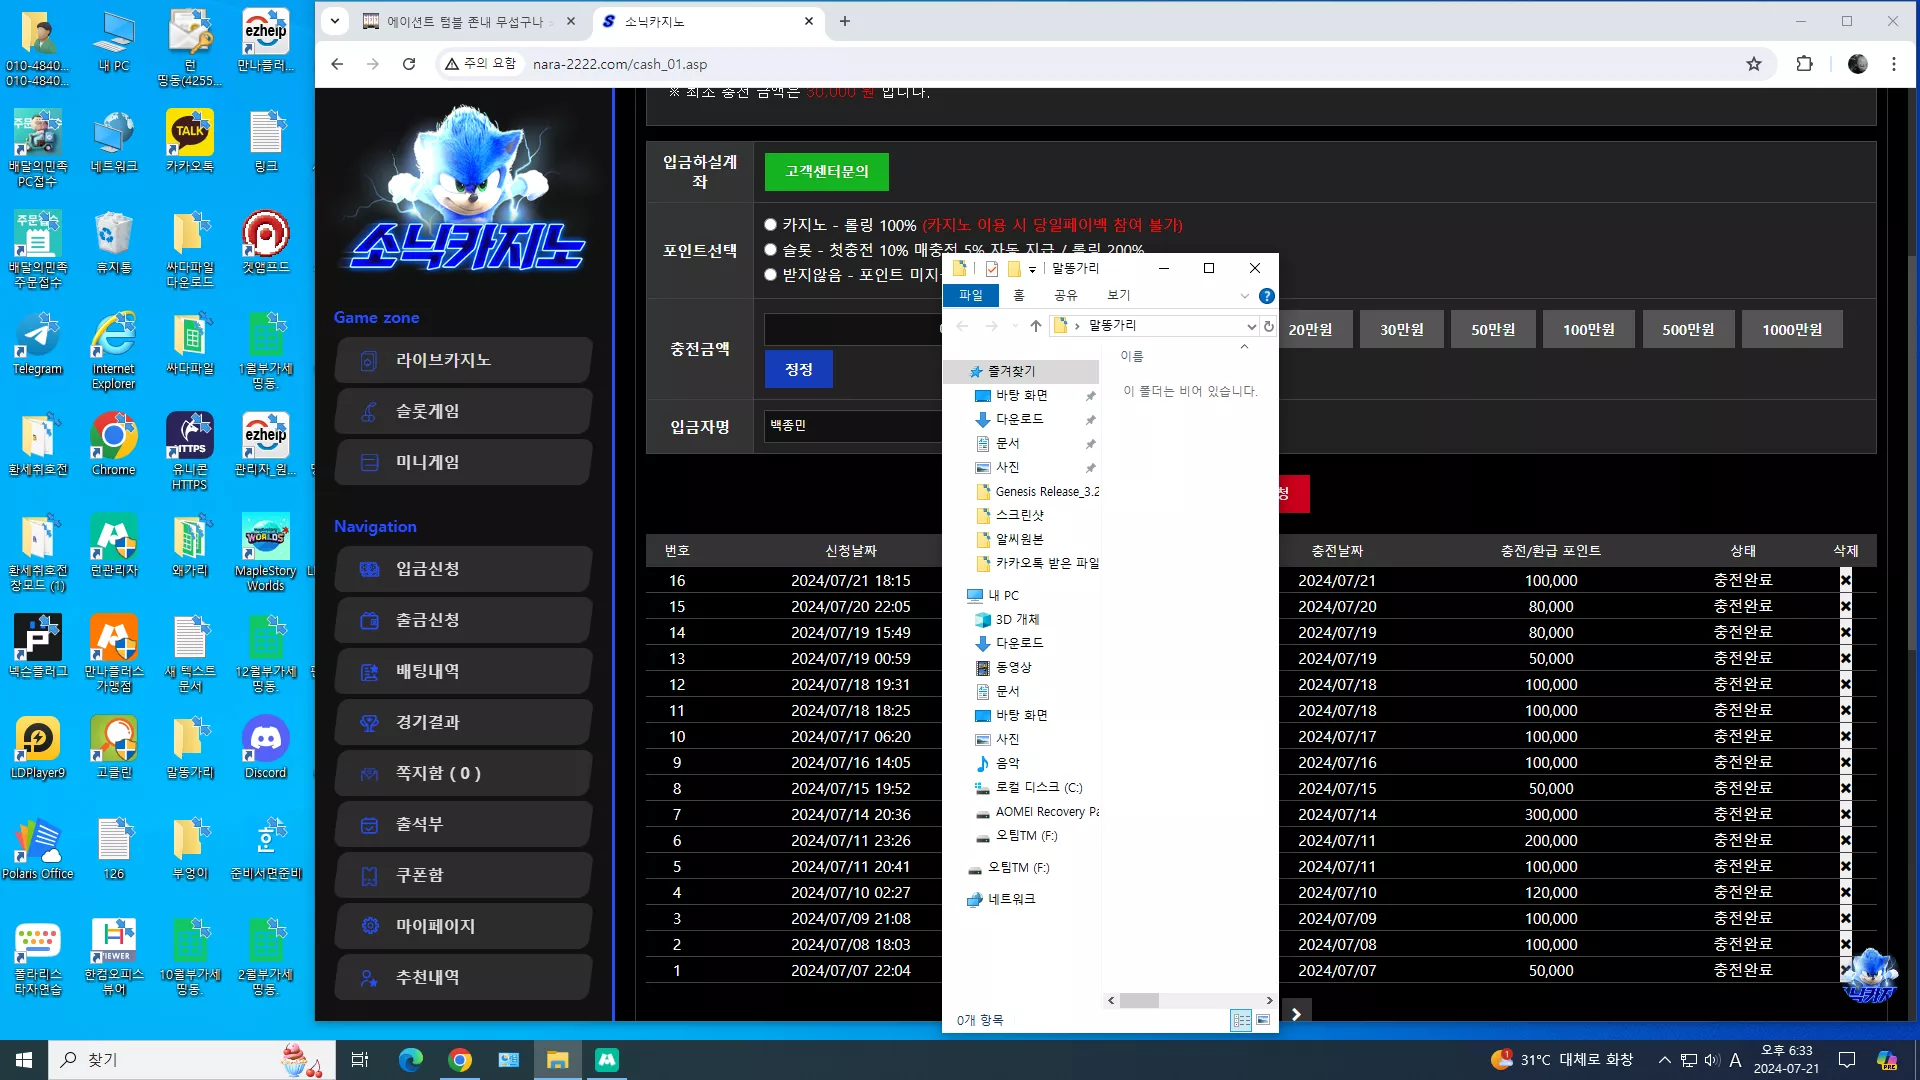
Task: Launch Microsoft Edge from the taskbar
Action: click(x=410, y=1060)
